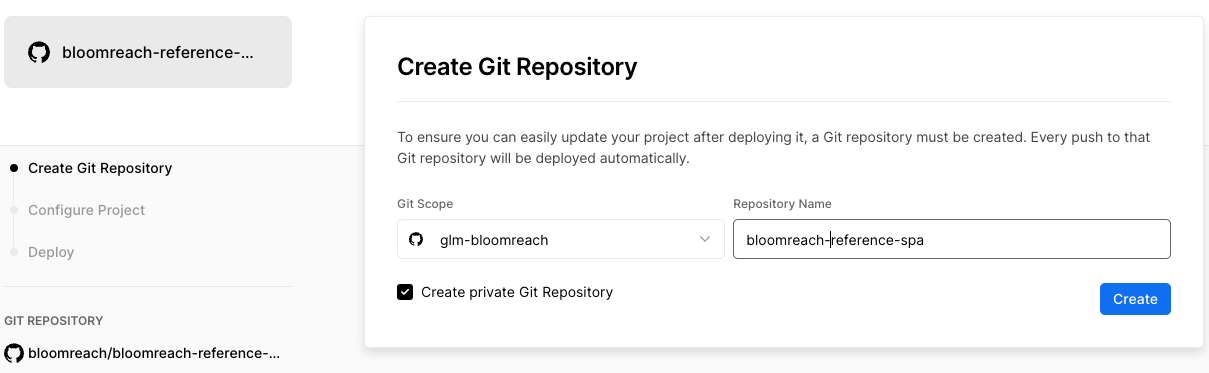This screenshot has height=373, width=1209.
Task: Click the blue Create button
Action: [x=1135, y=299]
